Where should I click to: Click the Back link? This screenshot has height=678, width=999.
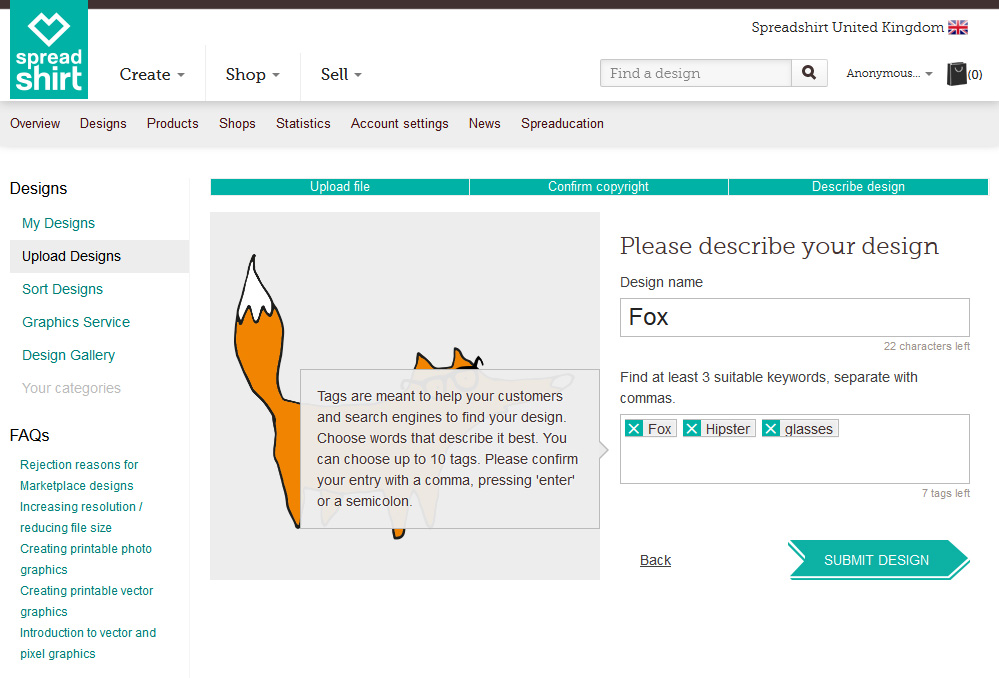(655, 560)
